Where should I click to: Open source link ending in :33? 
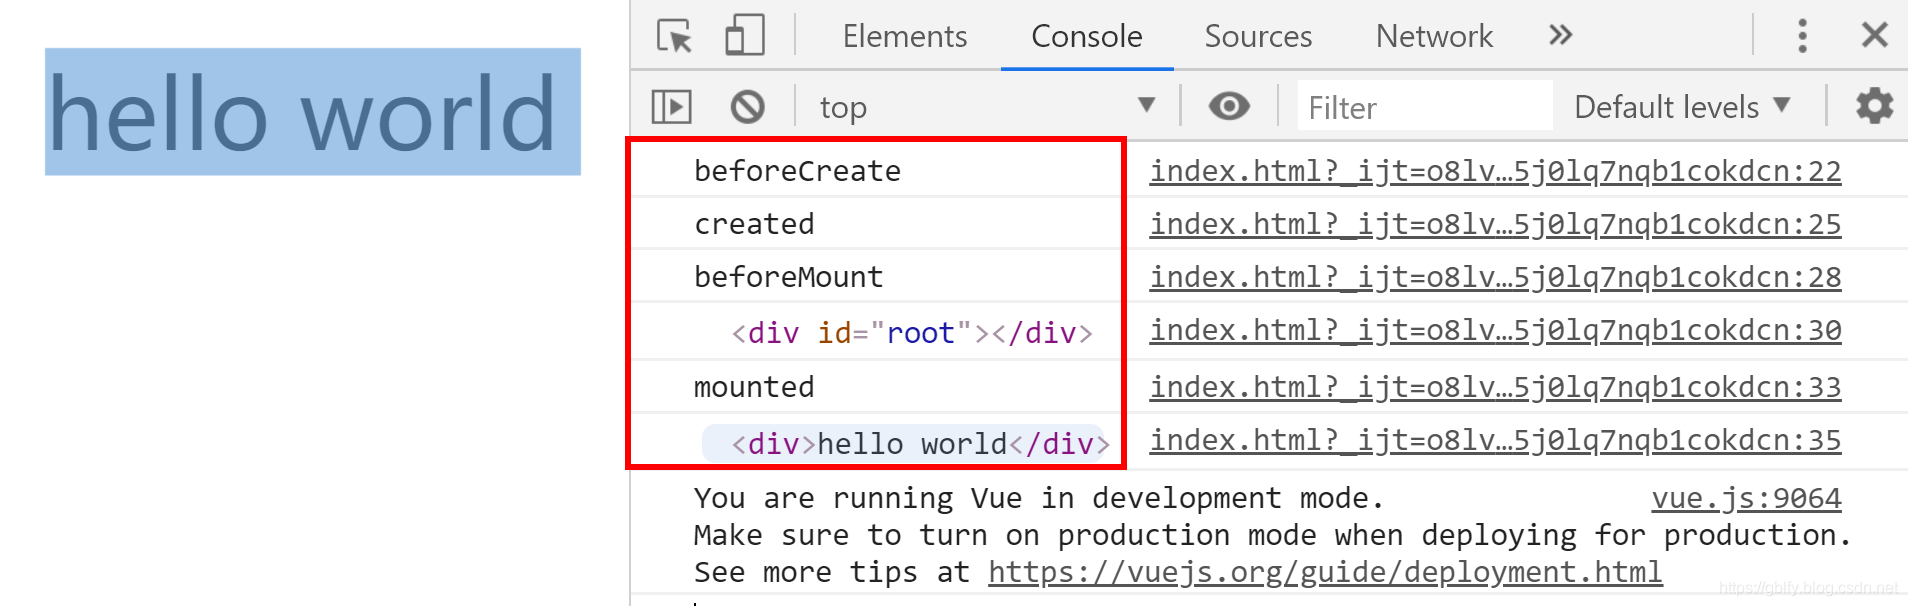pos(1495,387)
